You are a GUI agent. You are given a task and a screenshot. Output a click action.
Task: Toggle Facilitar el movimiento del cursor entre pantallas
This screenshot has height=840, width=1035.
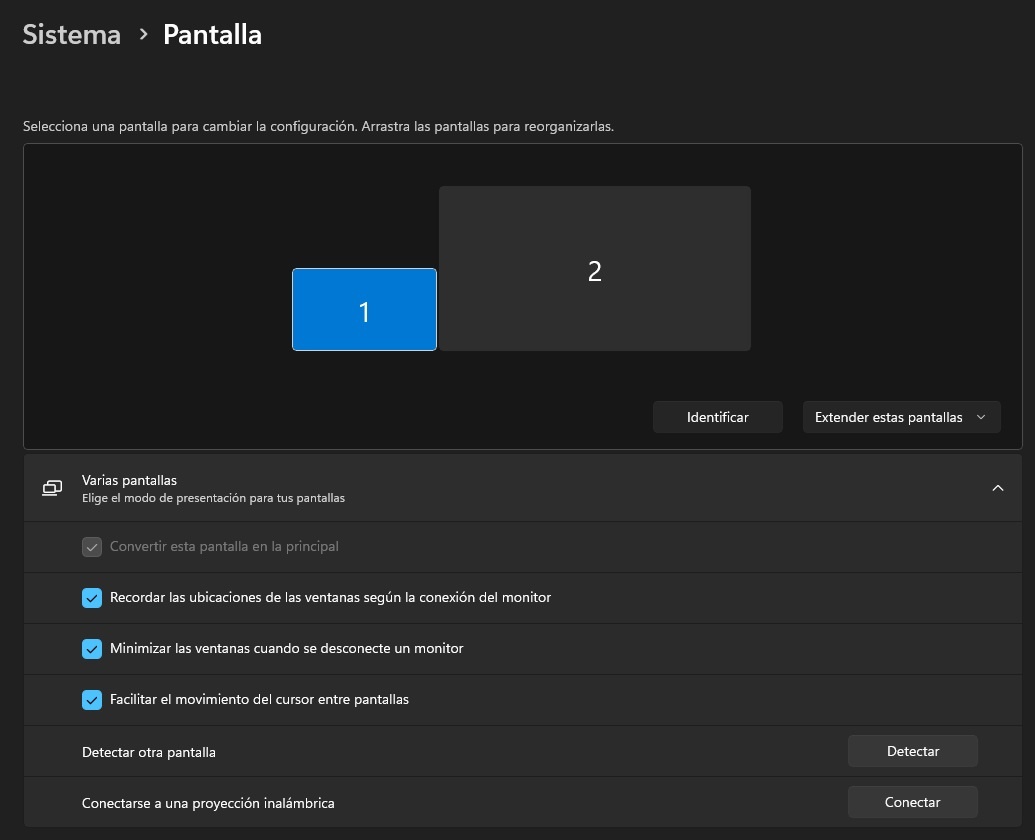point(92,699)
